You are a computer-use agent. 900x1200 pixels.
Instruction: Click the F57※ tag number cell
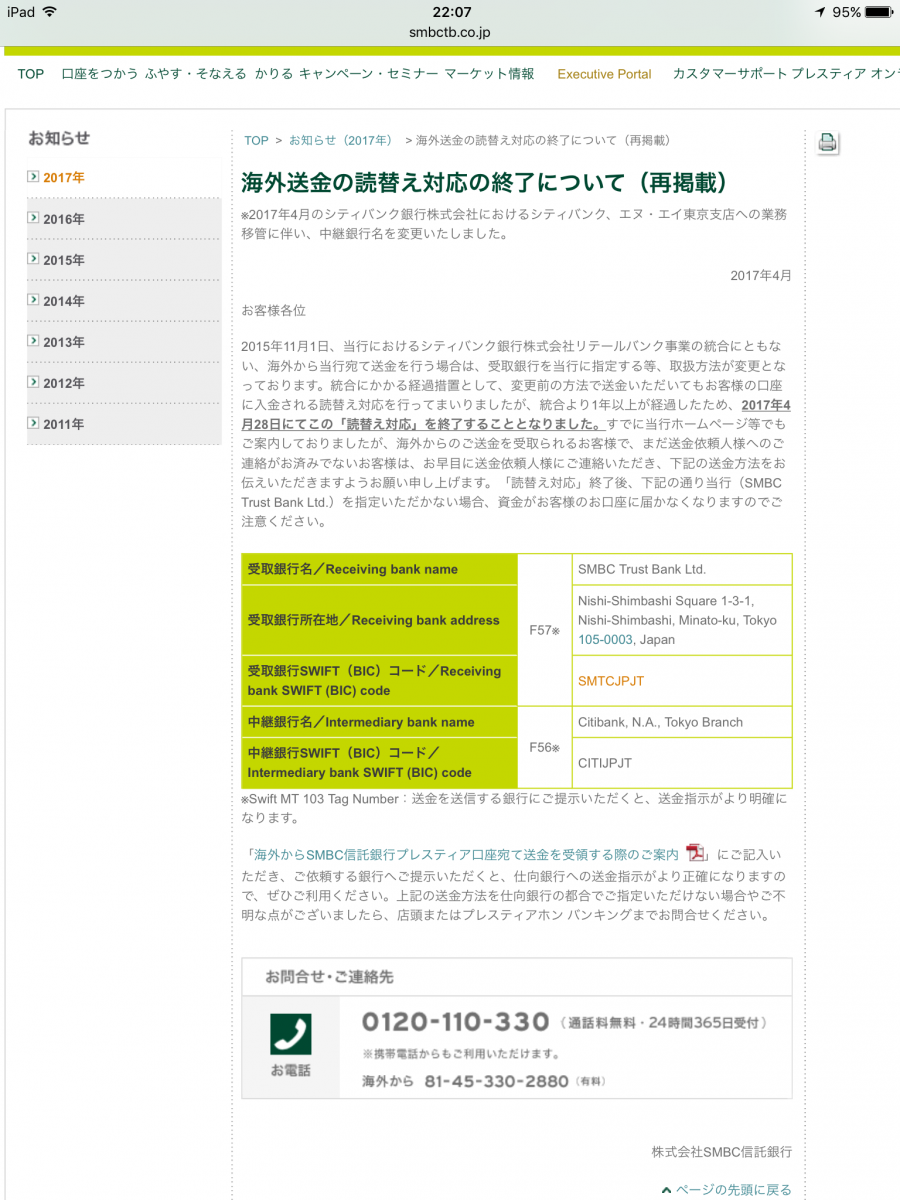545,630
